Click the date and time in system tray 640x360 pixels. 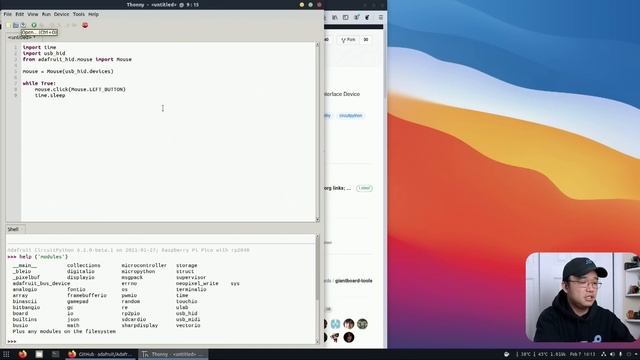(x=583, y=354)
